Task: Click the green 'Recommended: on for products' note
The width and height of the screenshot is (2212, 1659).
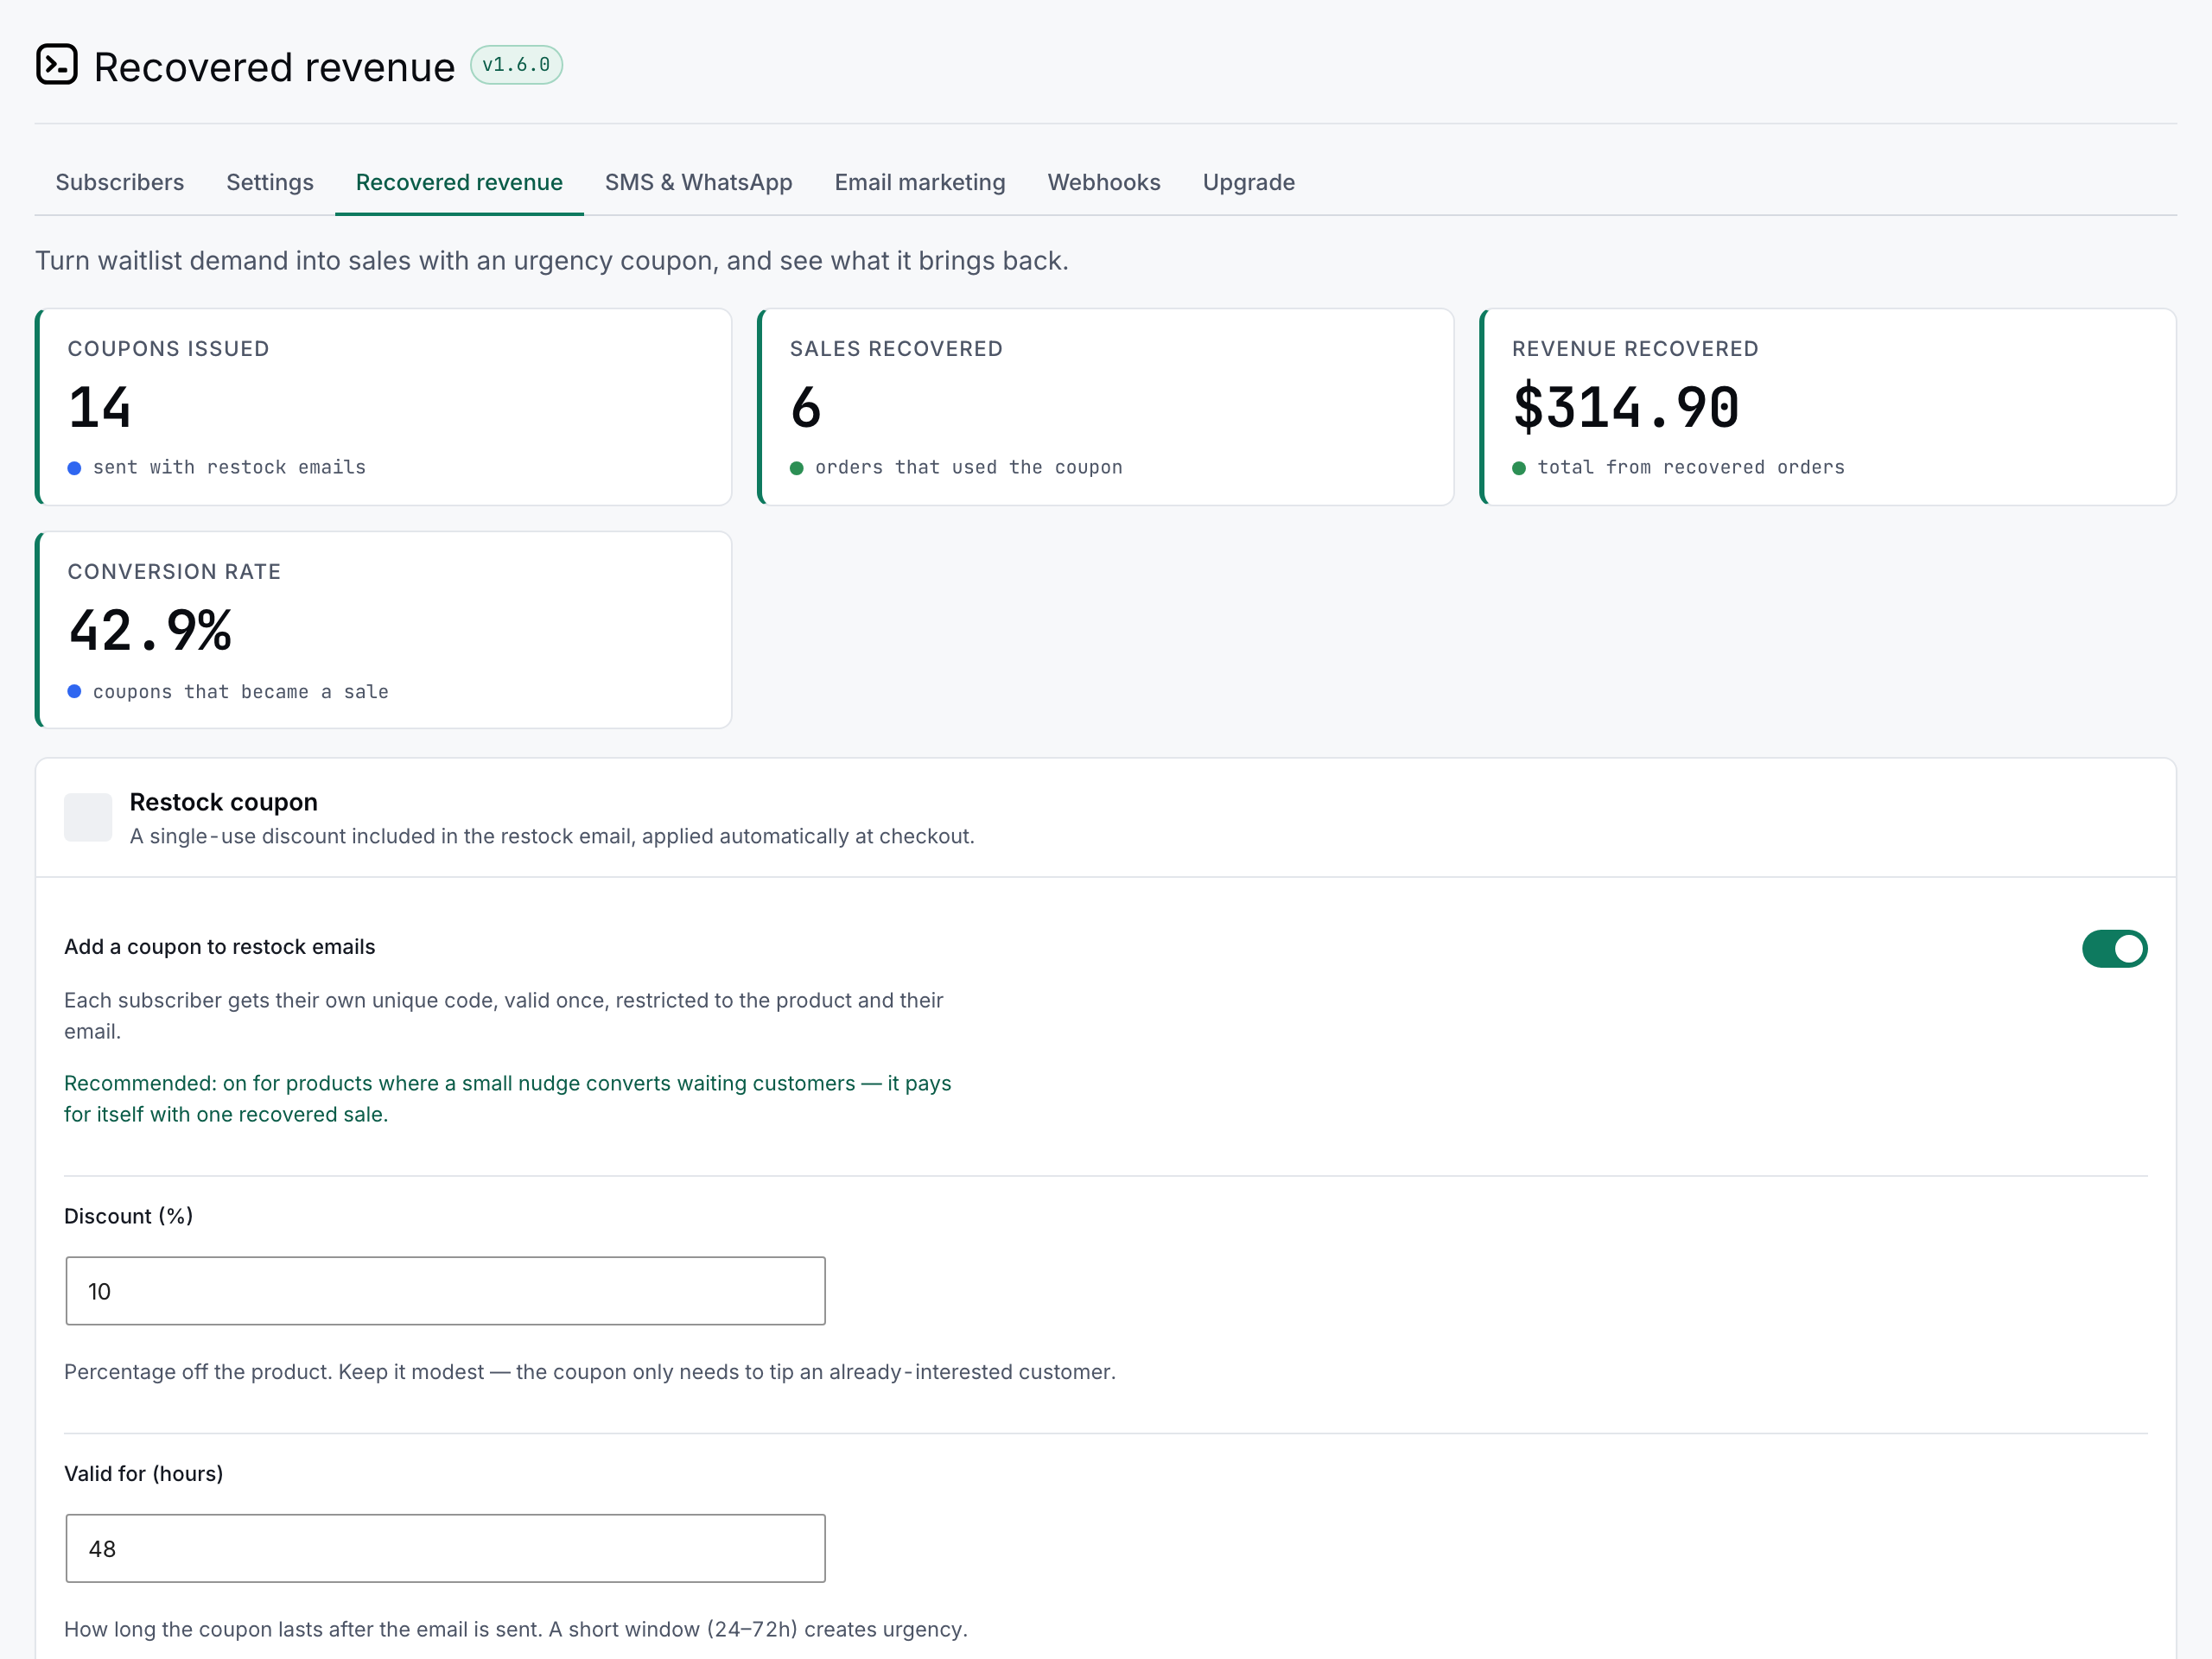Action: [x=508, y=1098]
